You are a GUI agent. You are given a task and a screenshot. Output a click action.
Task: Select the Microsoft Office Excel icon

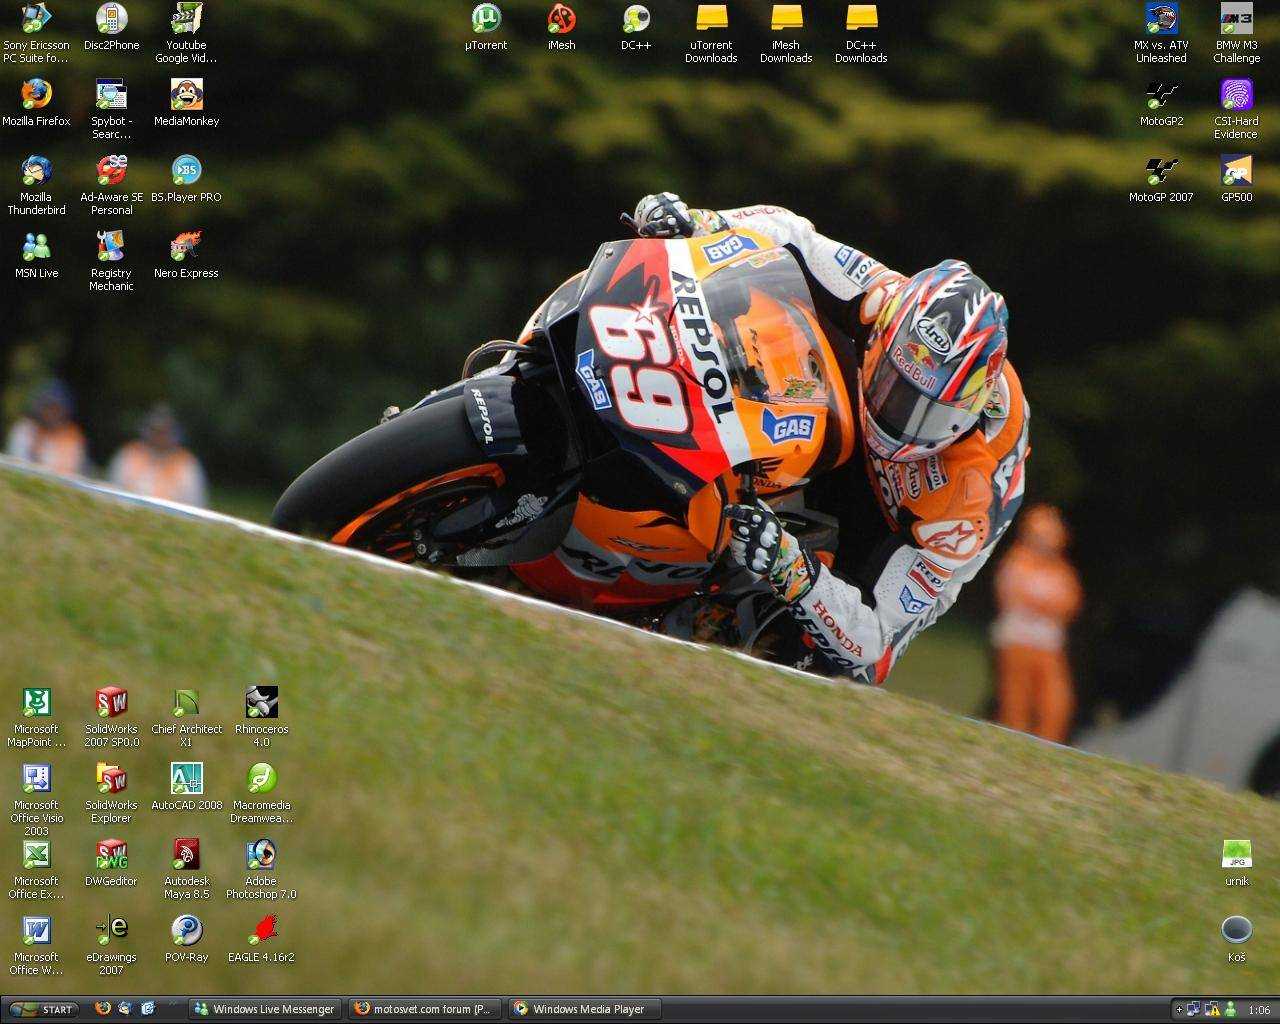point(36,869)
